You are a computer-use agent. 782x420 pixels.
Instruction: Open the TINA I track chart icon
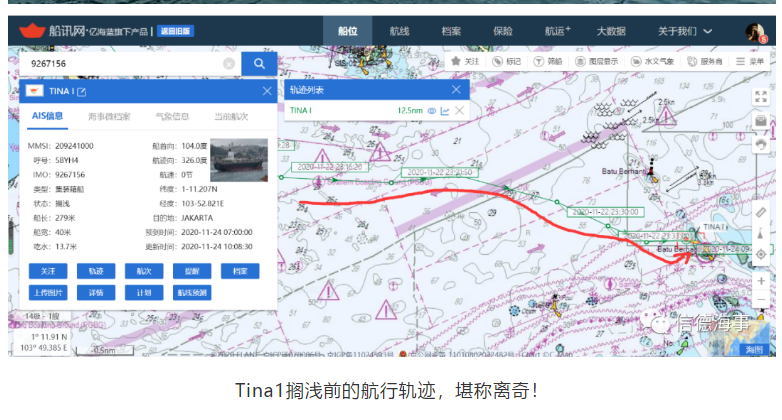point(445,110)
